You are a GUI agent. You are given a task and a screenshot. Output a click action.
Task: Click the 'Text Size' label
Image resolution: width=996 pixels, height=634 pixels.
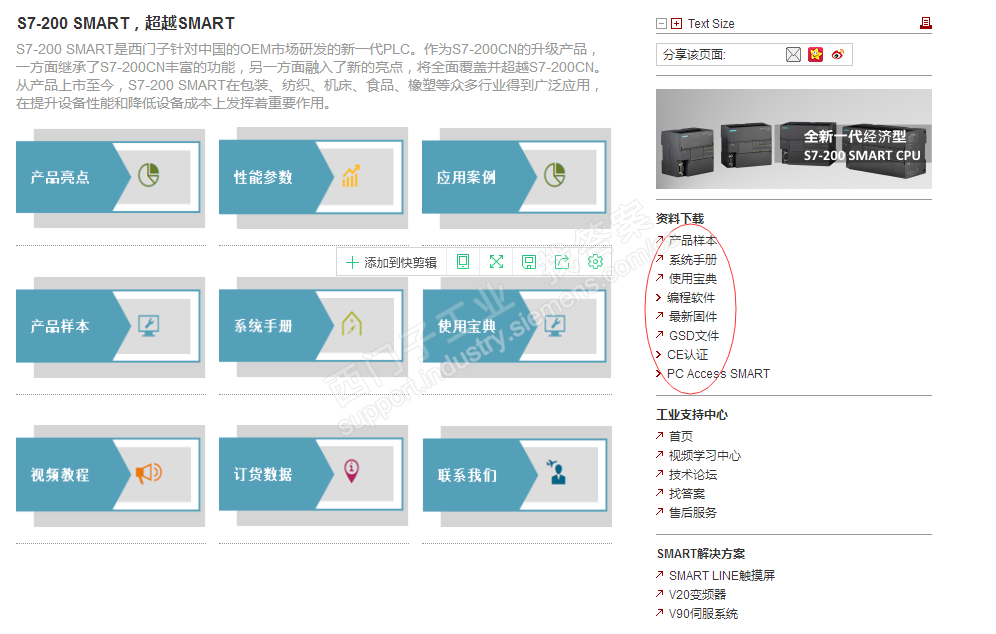point(711,24)
